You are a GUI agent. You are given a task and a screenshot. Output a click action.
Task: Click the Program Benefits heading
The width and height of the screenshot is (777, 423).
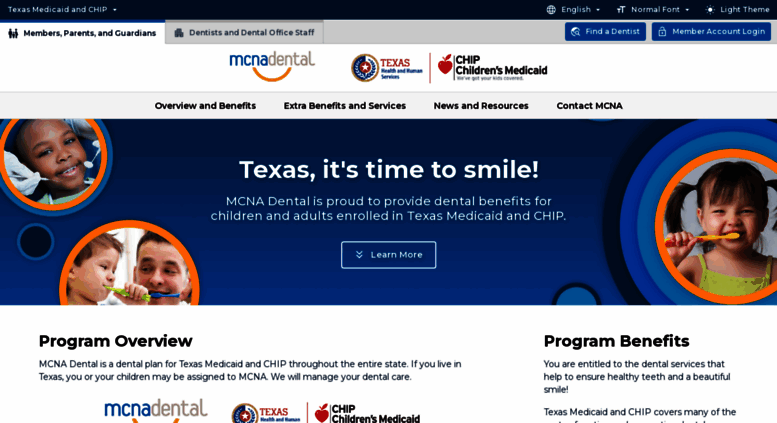point(616,341)
